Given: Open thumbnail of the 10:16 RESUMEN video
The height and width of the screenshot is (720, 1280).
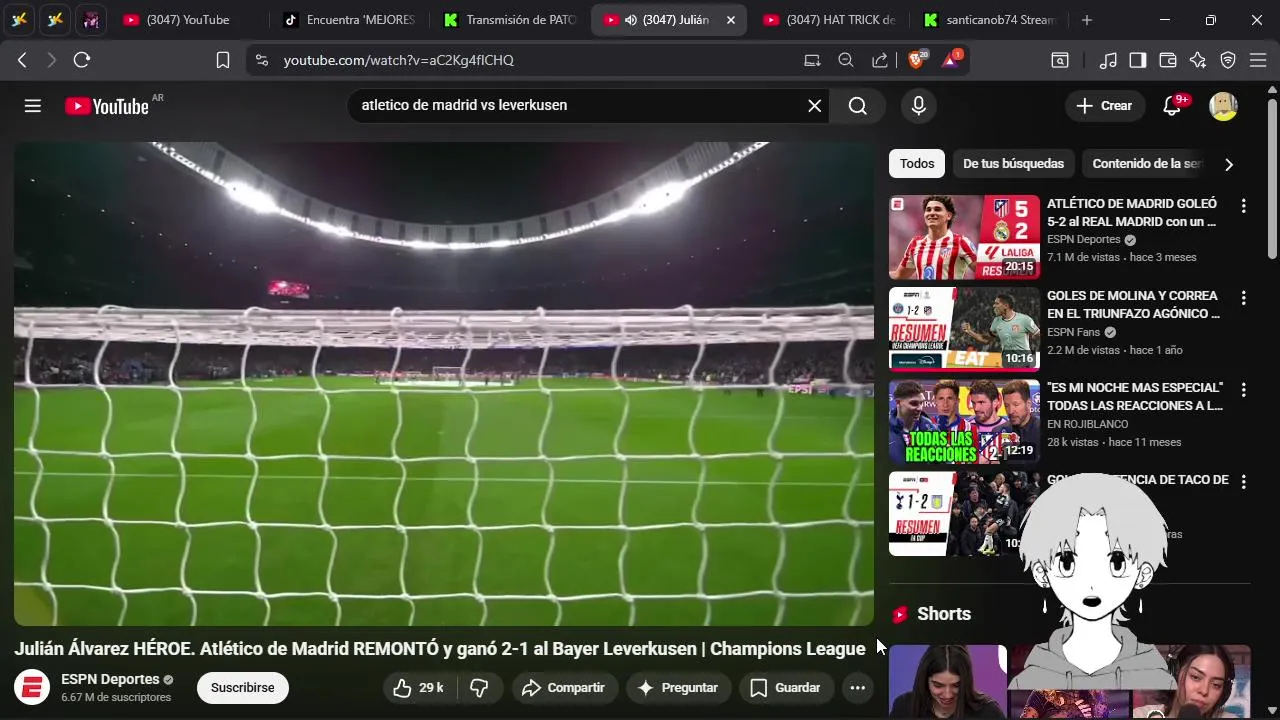Looking at the screenshot, I should click(964, 329).
